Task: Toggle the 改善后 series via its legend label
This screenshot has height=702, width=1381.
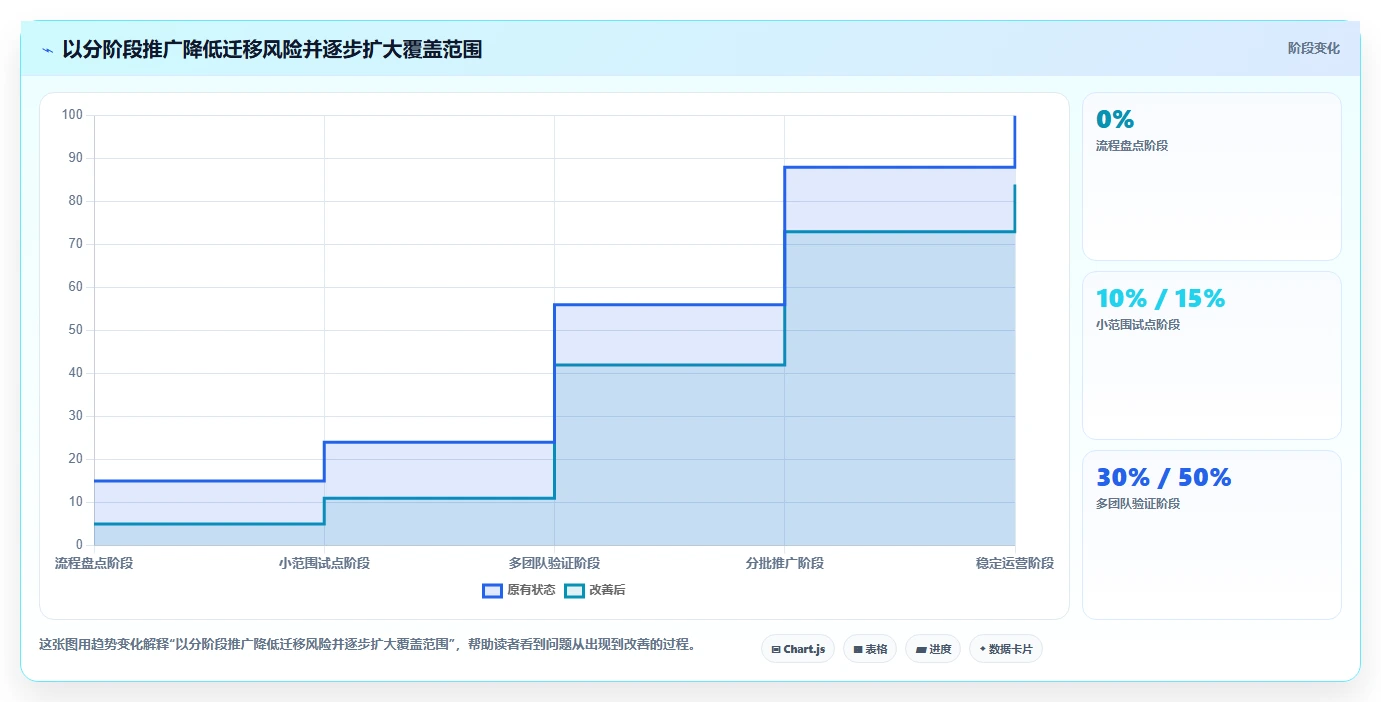Action: [x=607, y=590]
